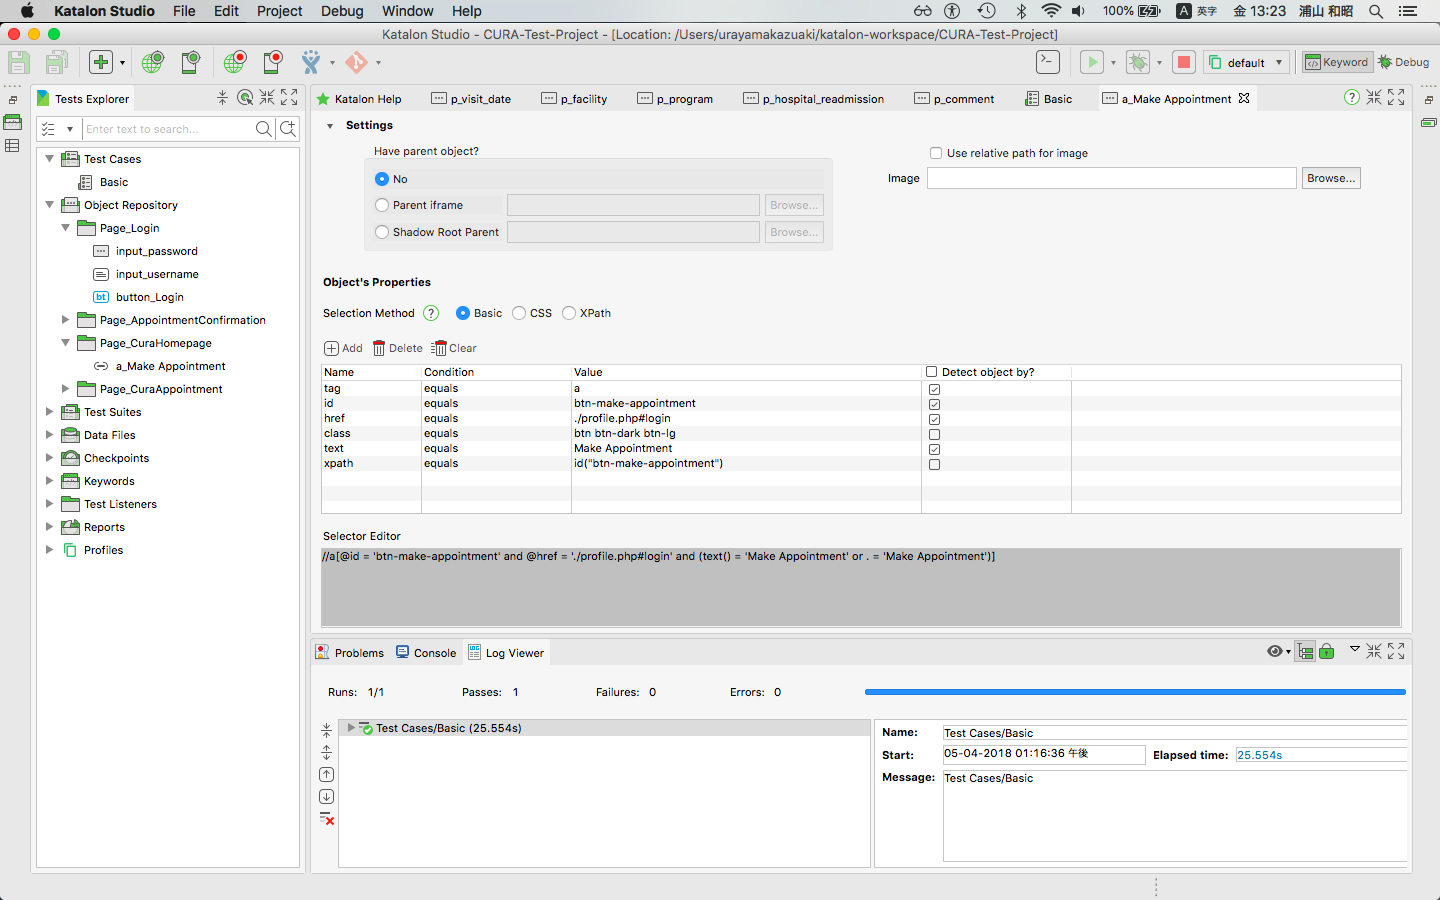Switch to the p_facility tab
The width and height of the screenshot is (1440, 900).
(x=575, y=99)
